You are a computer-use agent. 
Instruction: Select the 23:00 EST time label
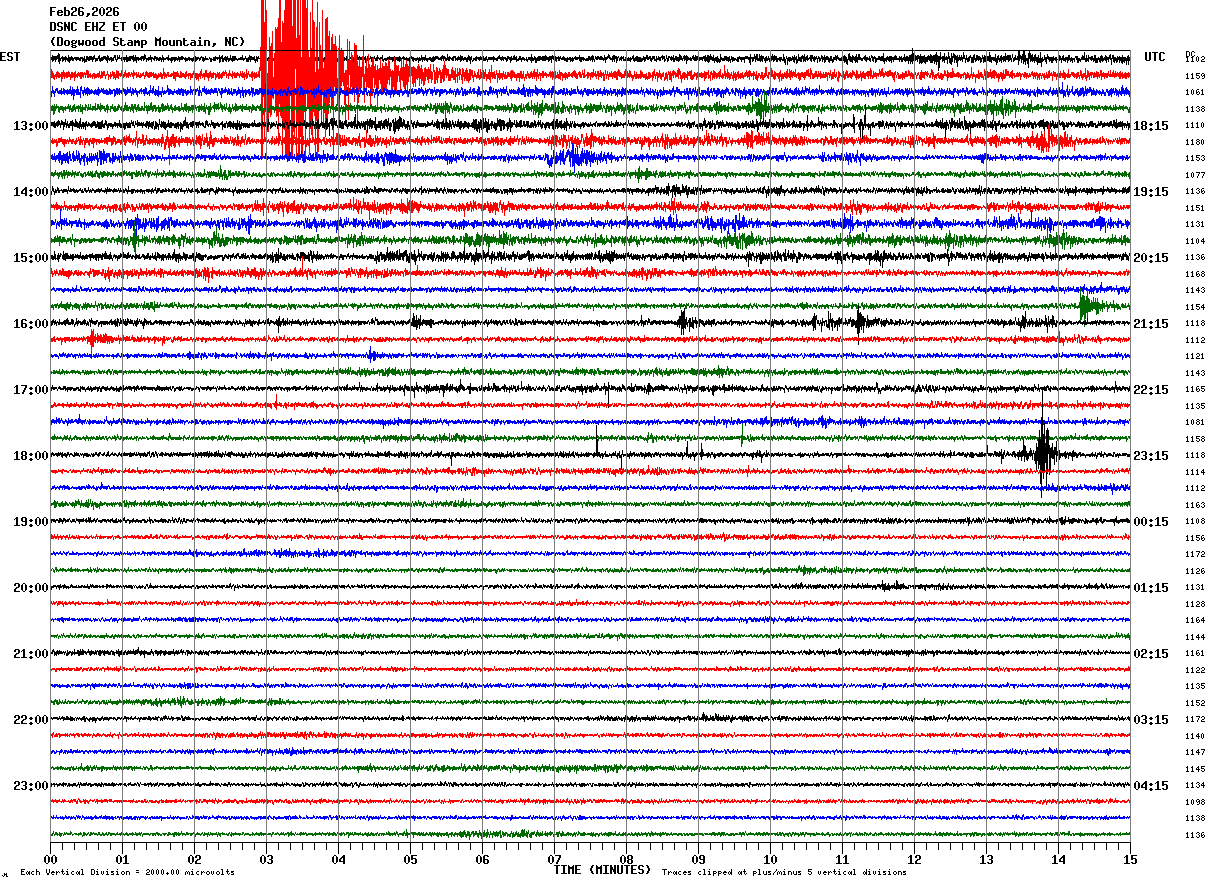pos(31,785)
